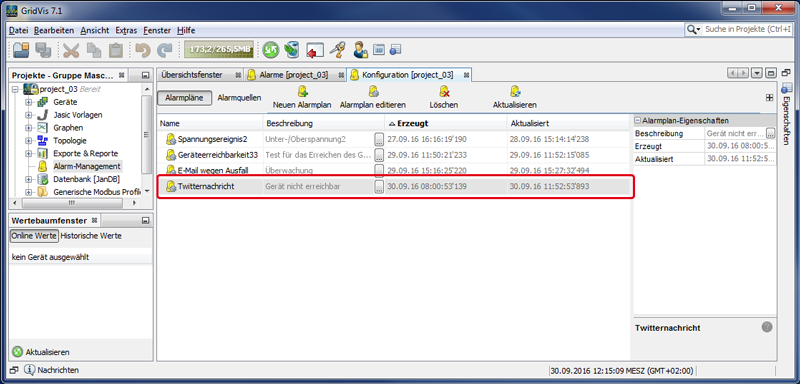Collapse the Alarmplan-Eigenschaften section

click(x=638, y=121)
